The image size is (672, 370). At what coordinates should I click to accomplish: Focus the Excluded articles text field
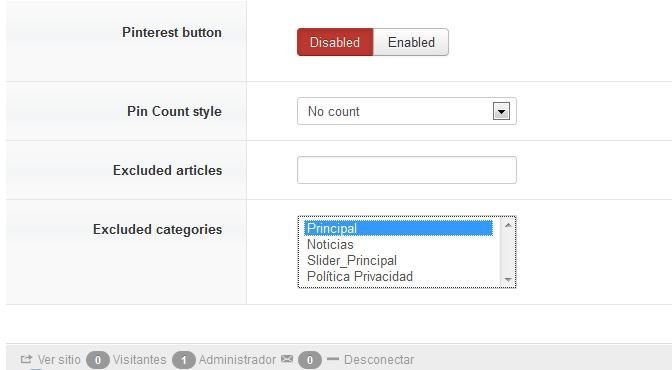pos(406,170)
